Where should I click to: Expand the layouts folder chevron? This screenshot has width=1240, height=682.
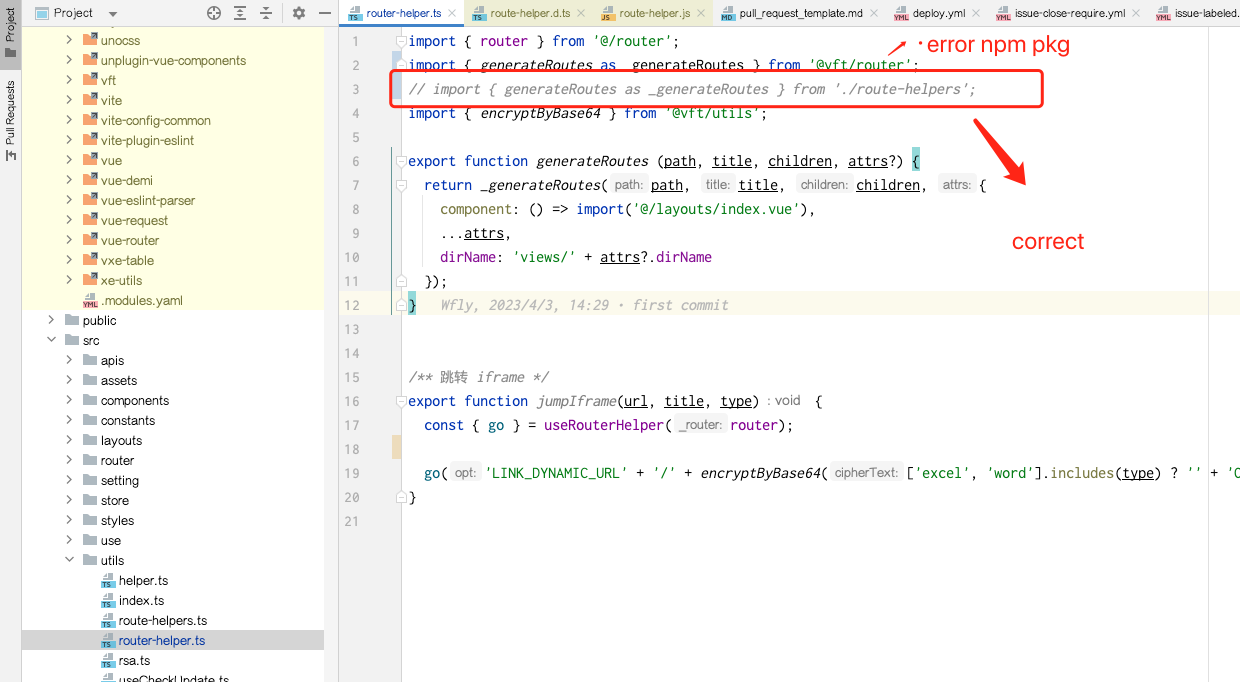coord(69,440)
